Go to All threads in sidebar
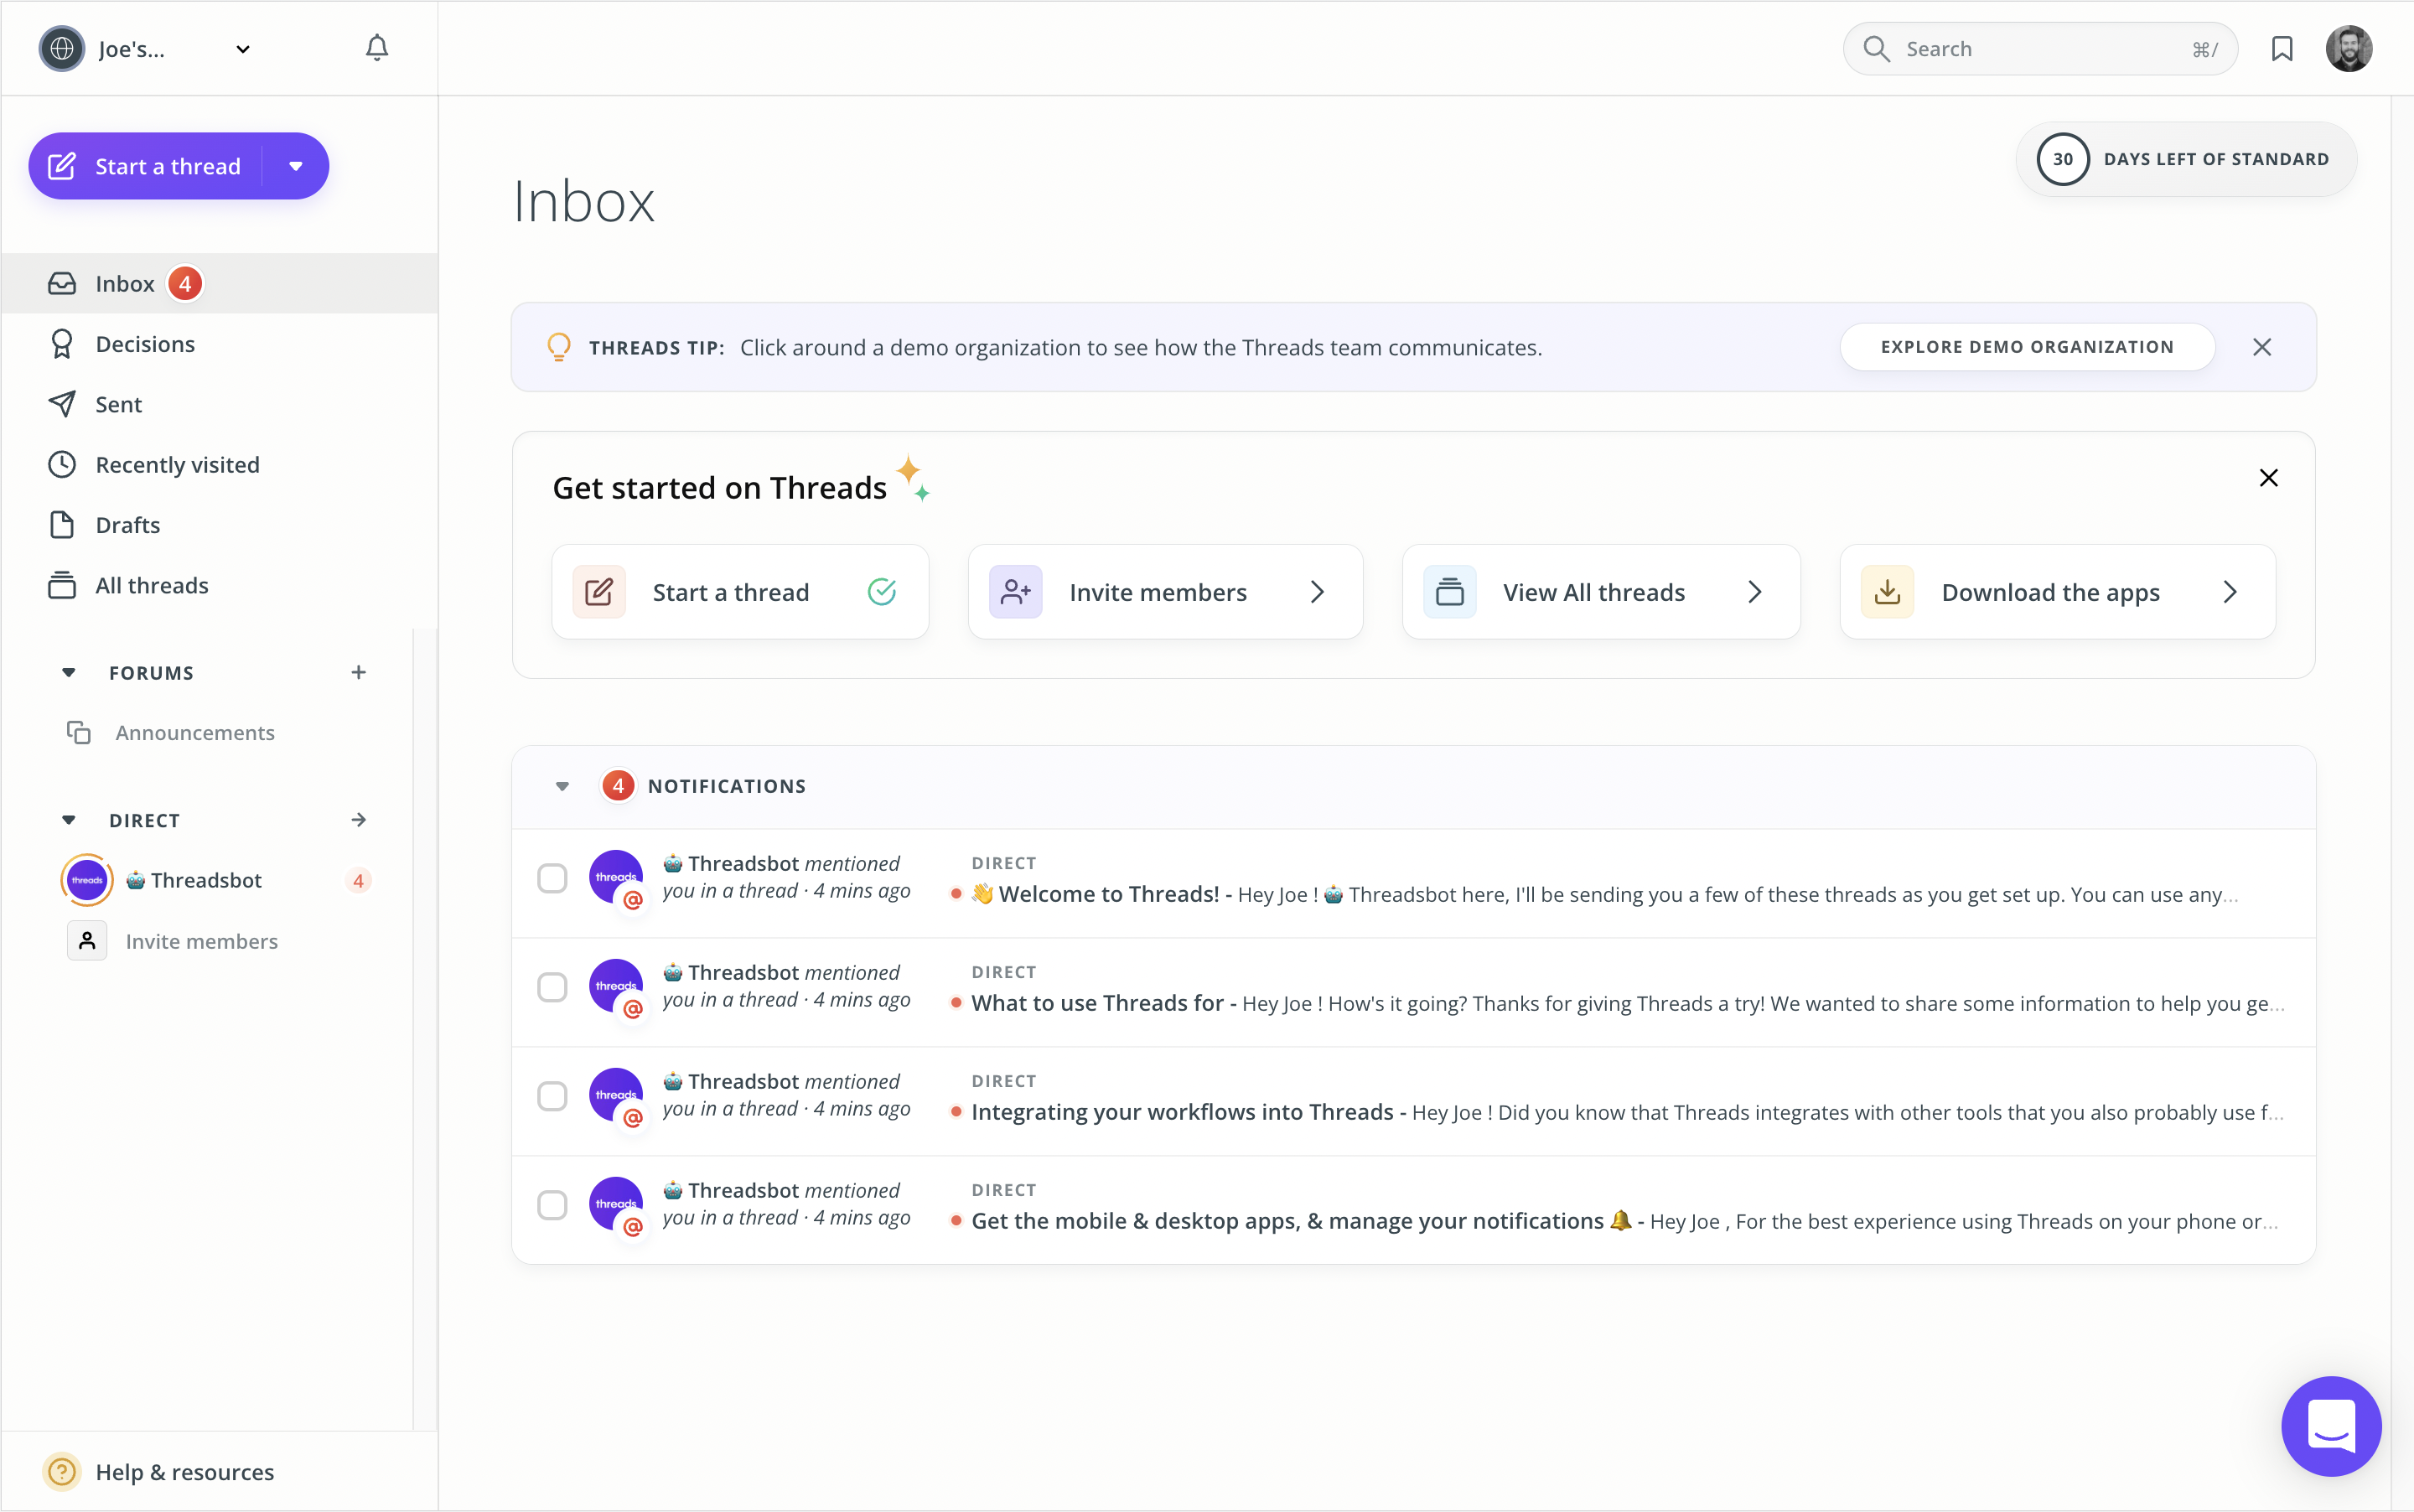 coord(151,585)
